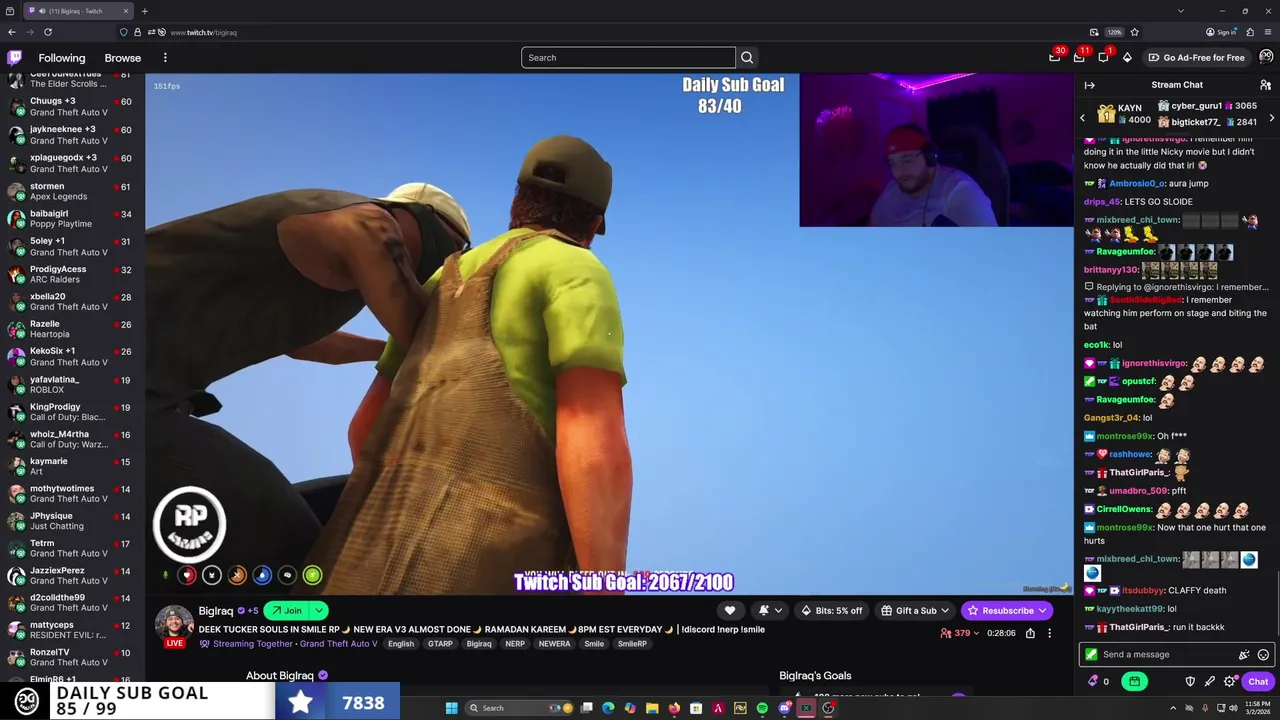1280x720 pixels.
Task: Share the stream with share icon
Action: [1030, 633]
